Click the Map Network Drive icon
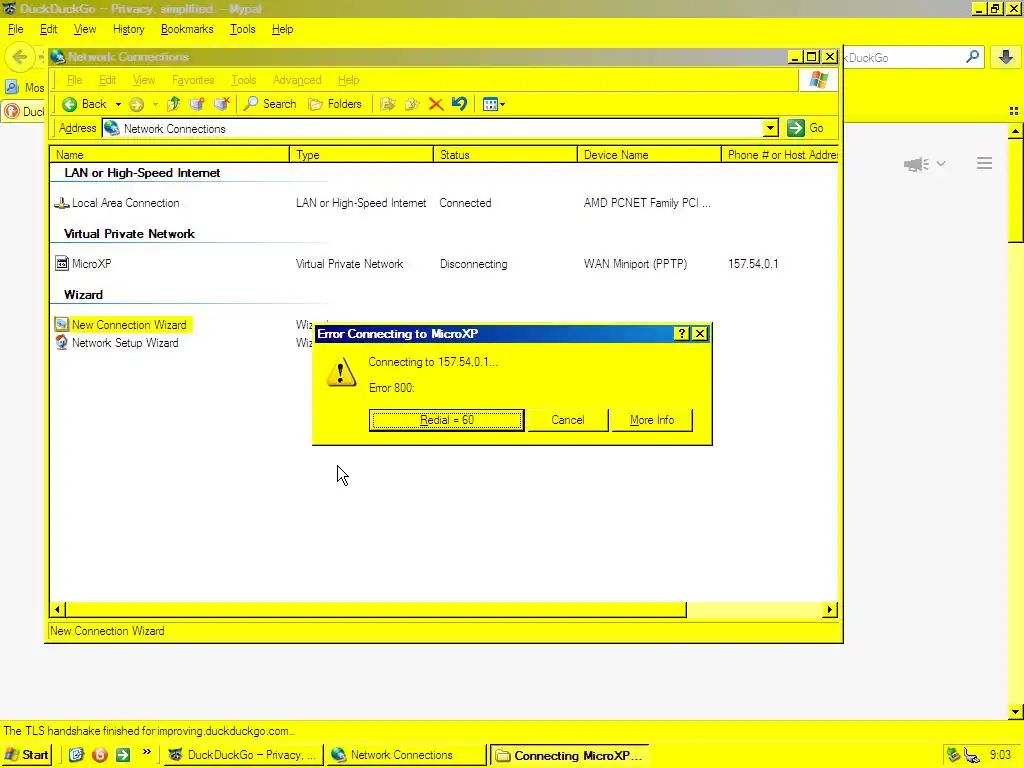This screenshot has width=1024, height=768. pos(197,104)
